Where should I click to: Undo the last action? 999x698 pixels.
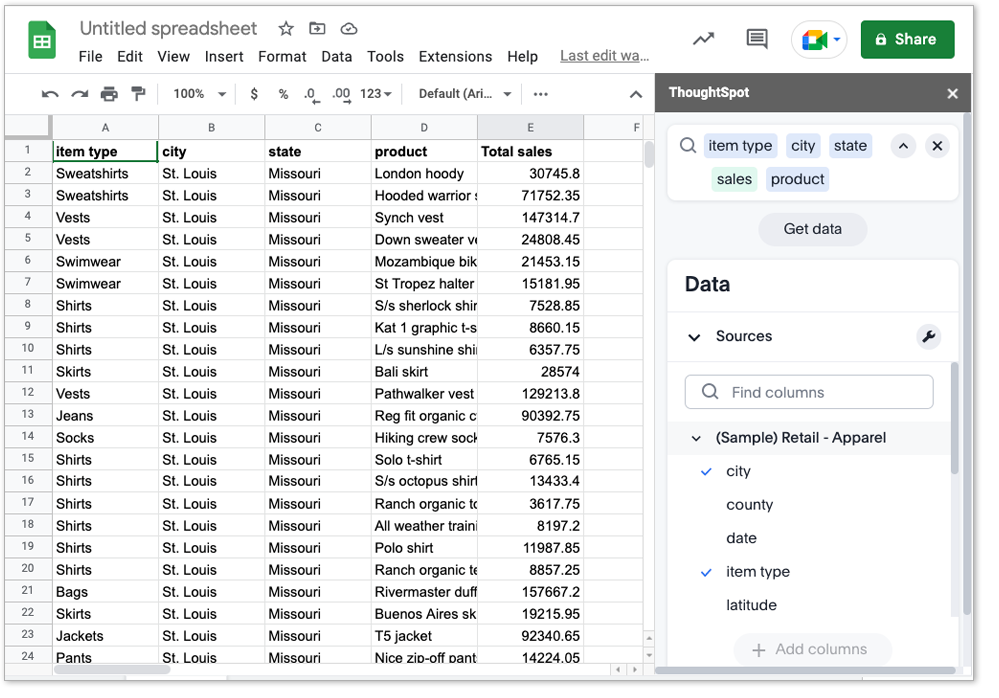click(x=50, y=93)
